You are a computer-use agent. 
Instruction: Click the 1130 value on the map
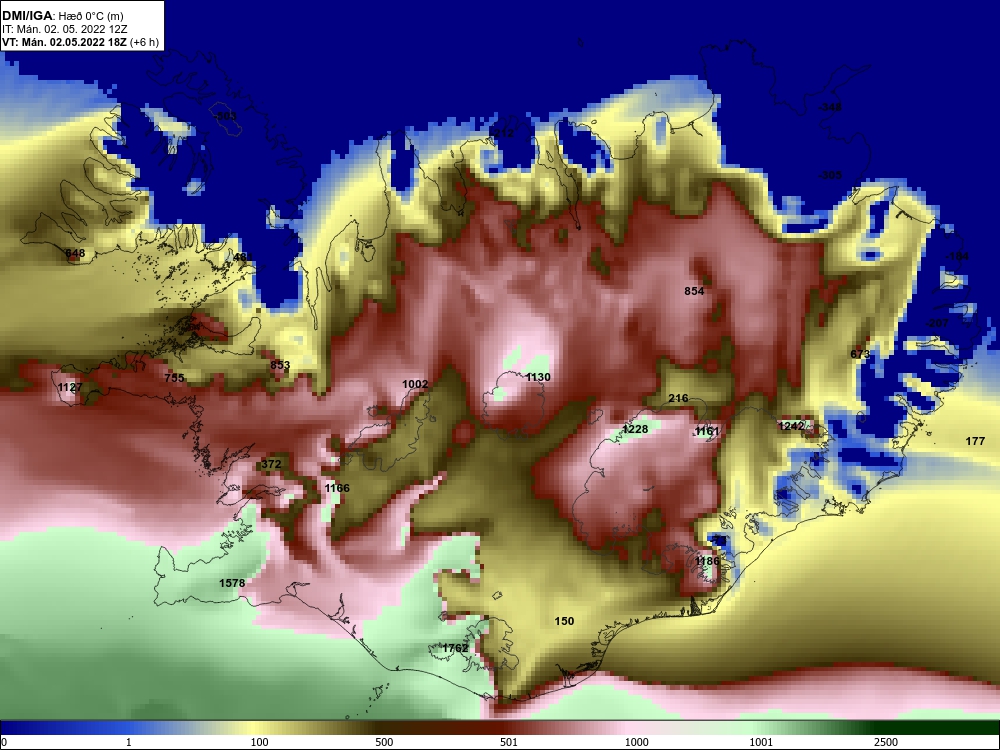[538, 377]
